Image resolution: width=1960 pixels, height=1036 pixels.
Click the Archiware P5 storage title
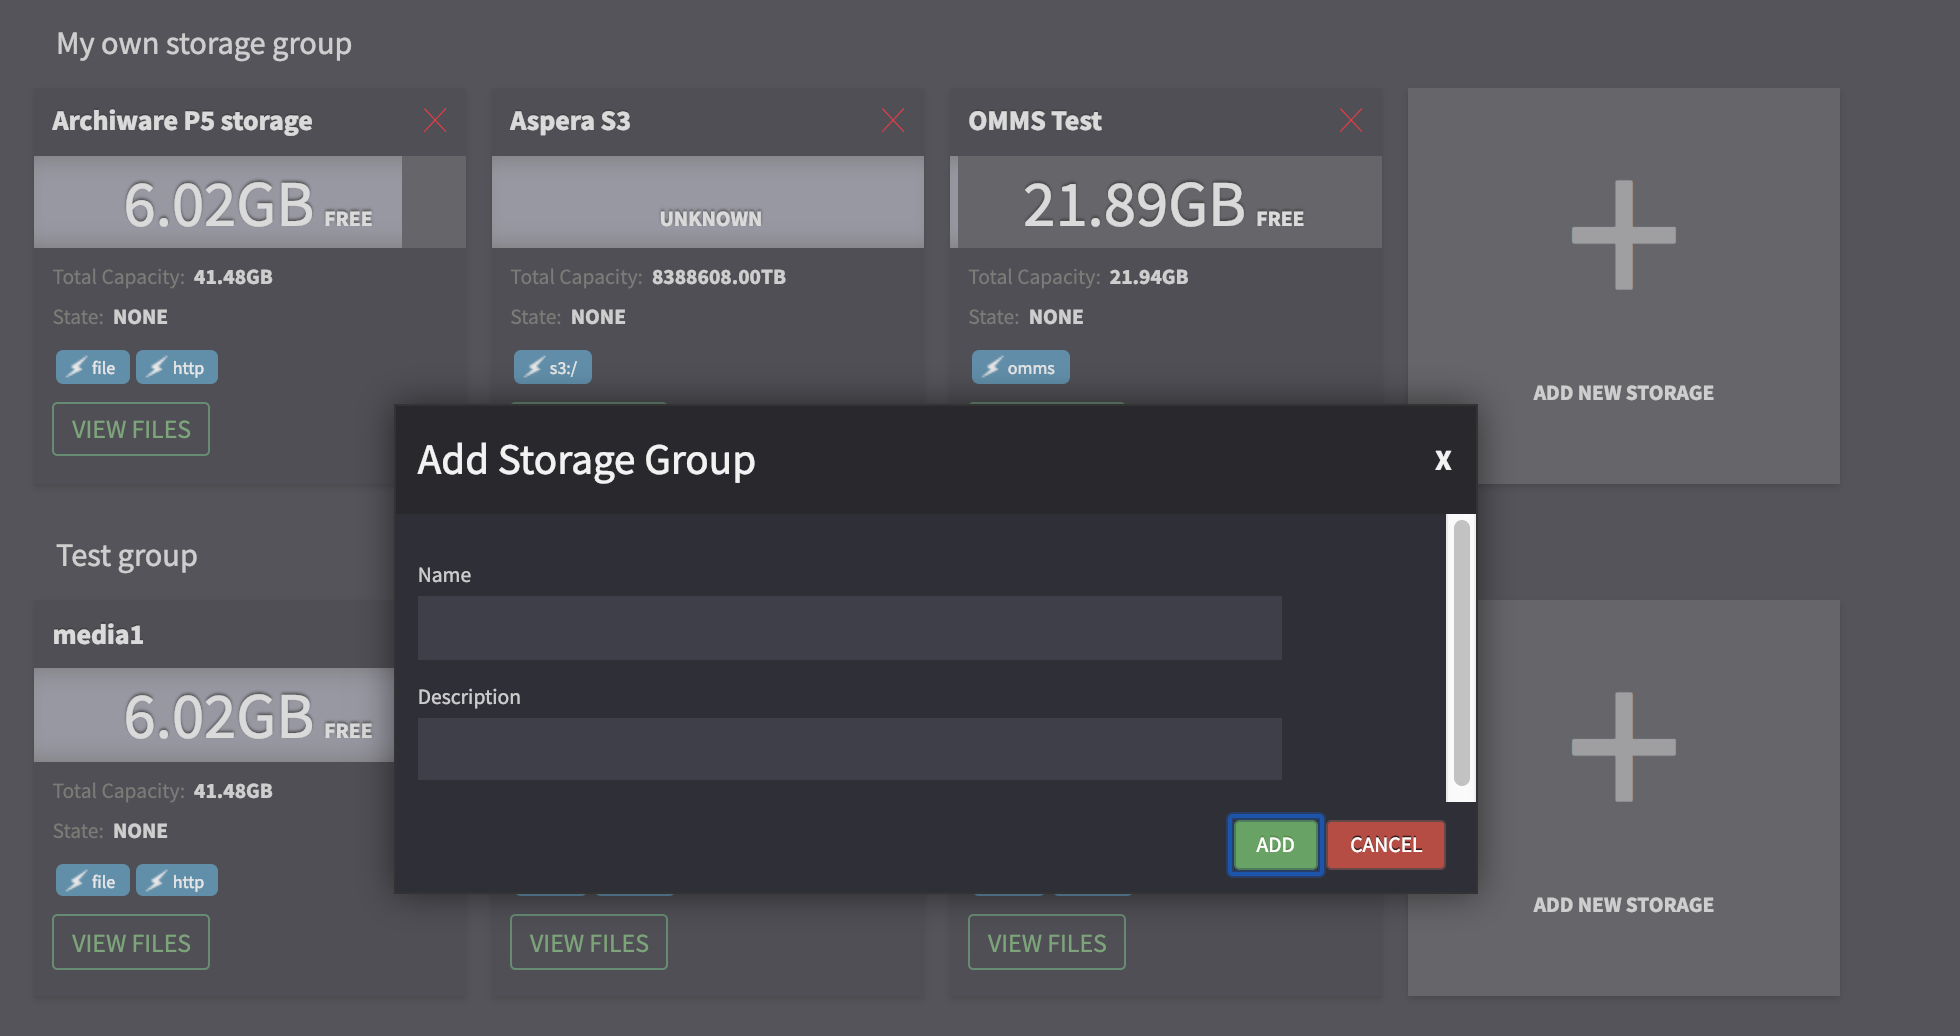coord(182,121)
